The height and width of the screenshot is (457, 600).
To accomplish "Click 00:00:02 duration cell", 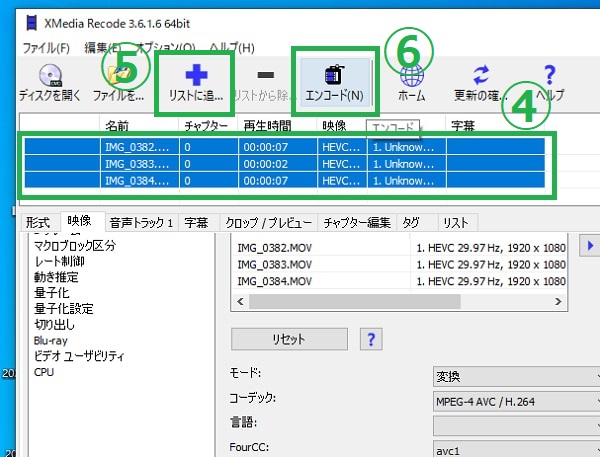I will click(266, 164).
